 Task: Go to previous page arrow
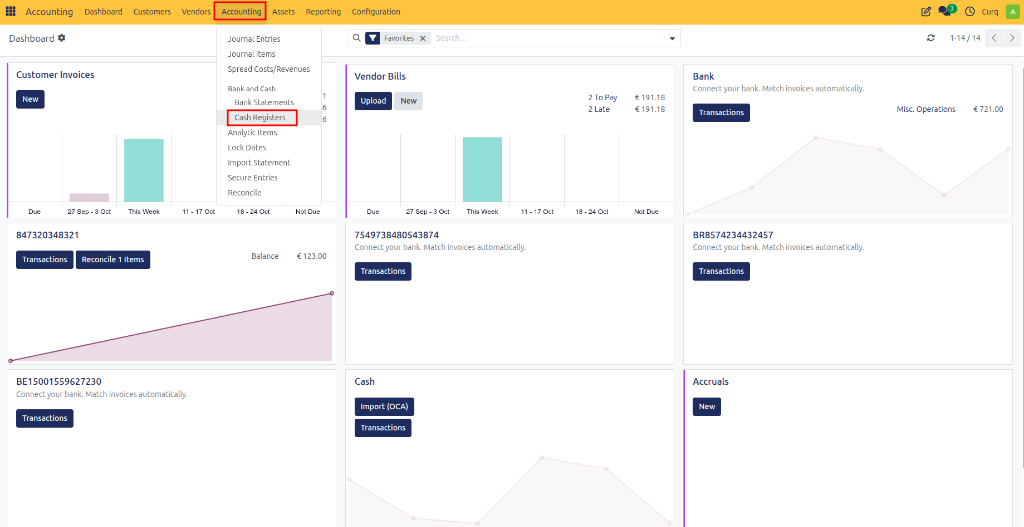point(994,38)
